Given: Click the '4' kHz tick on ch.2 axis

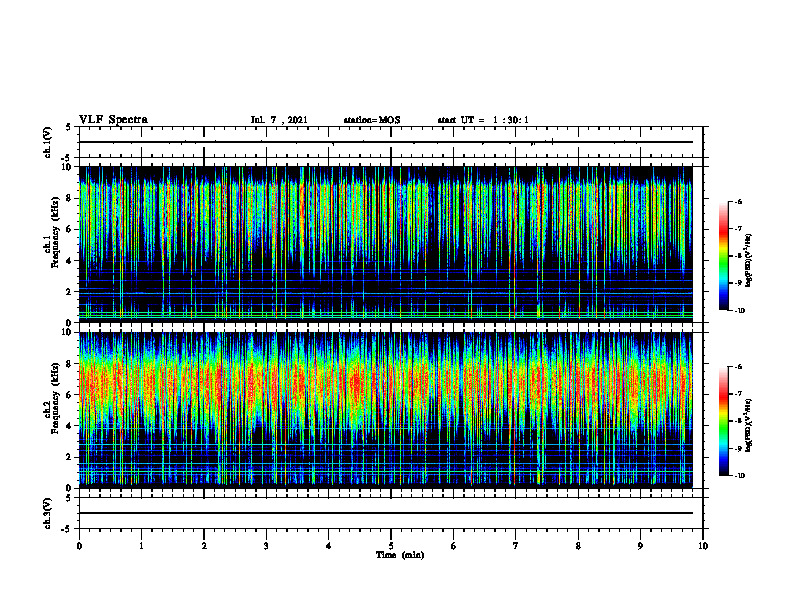Looking at the screenshot, I should click(69, 426).
